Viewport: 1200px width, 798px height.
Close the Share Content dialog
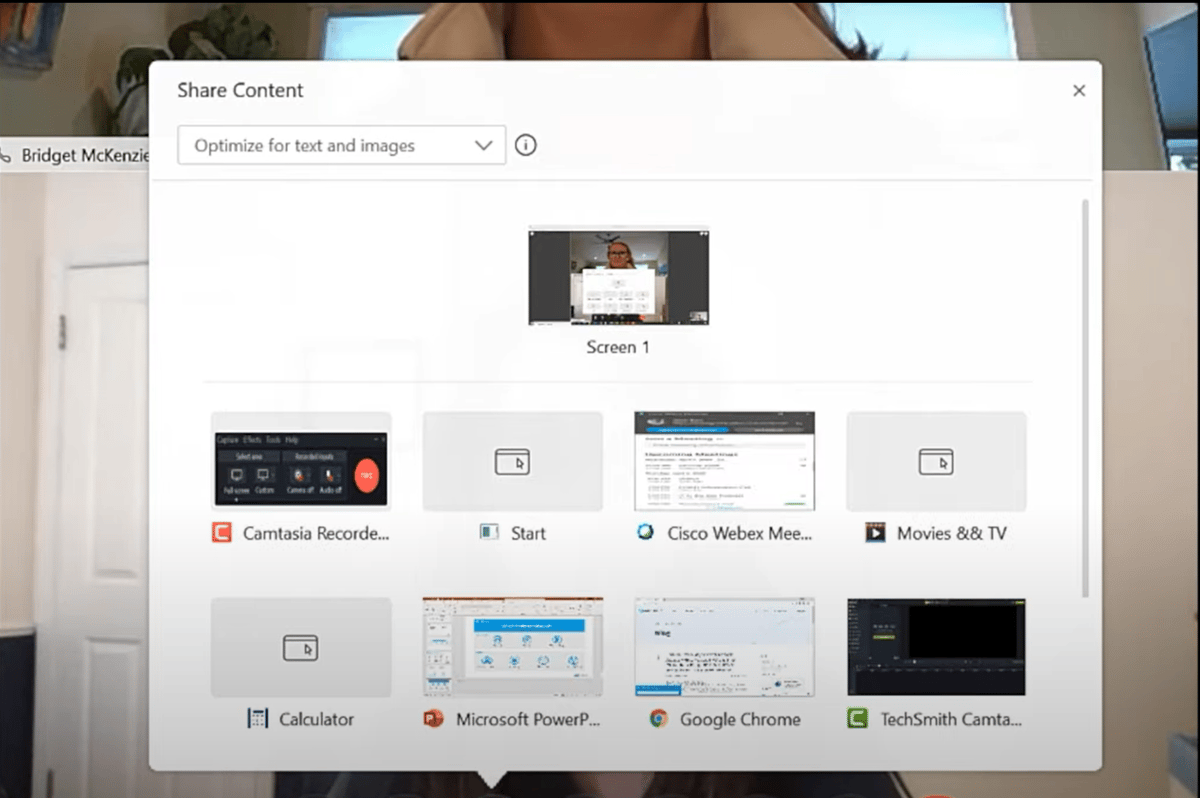click(x=1079, y=90)
